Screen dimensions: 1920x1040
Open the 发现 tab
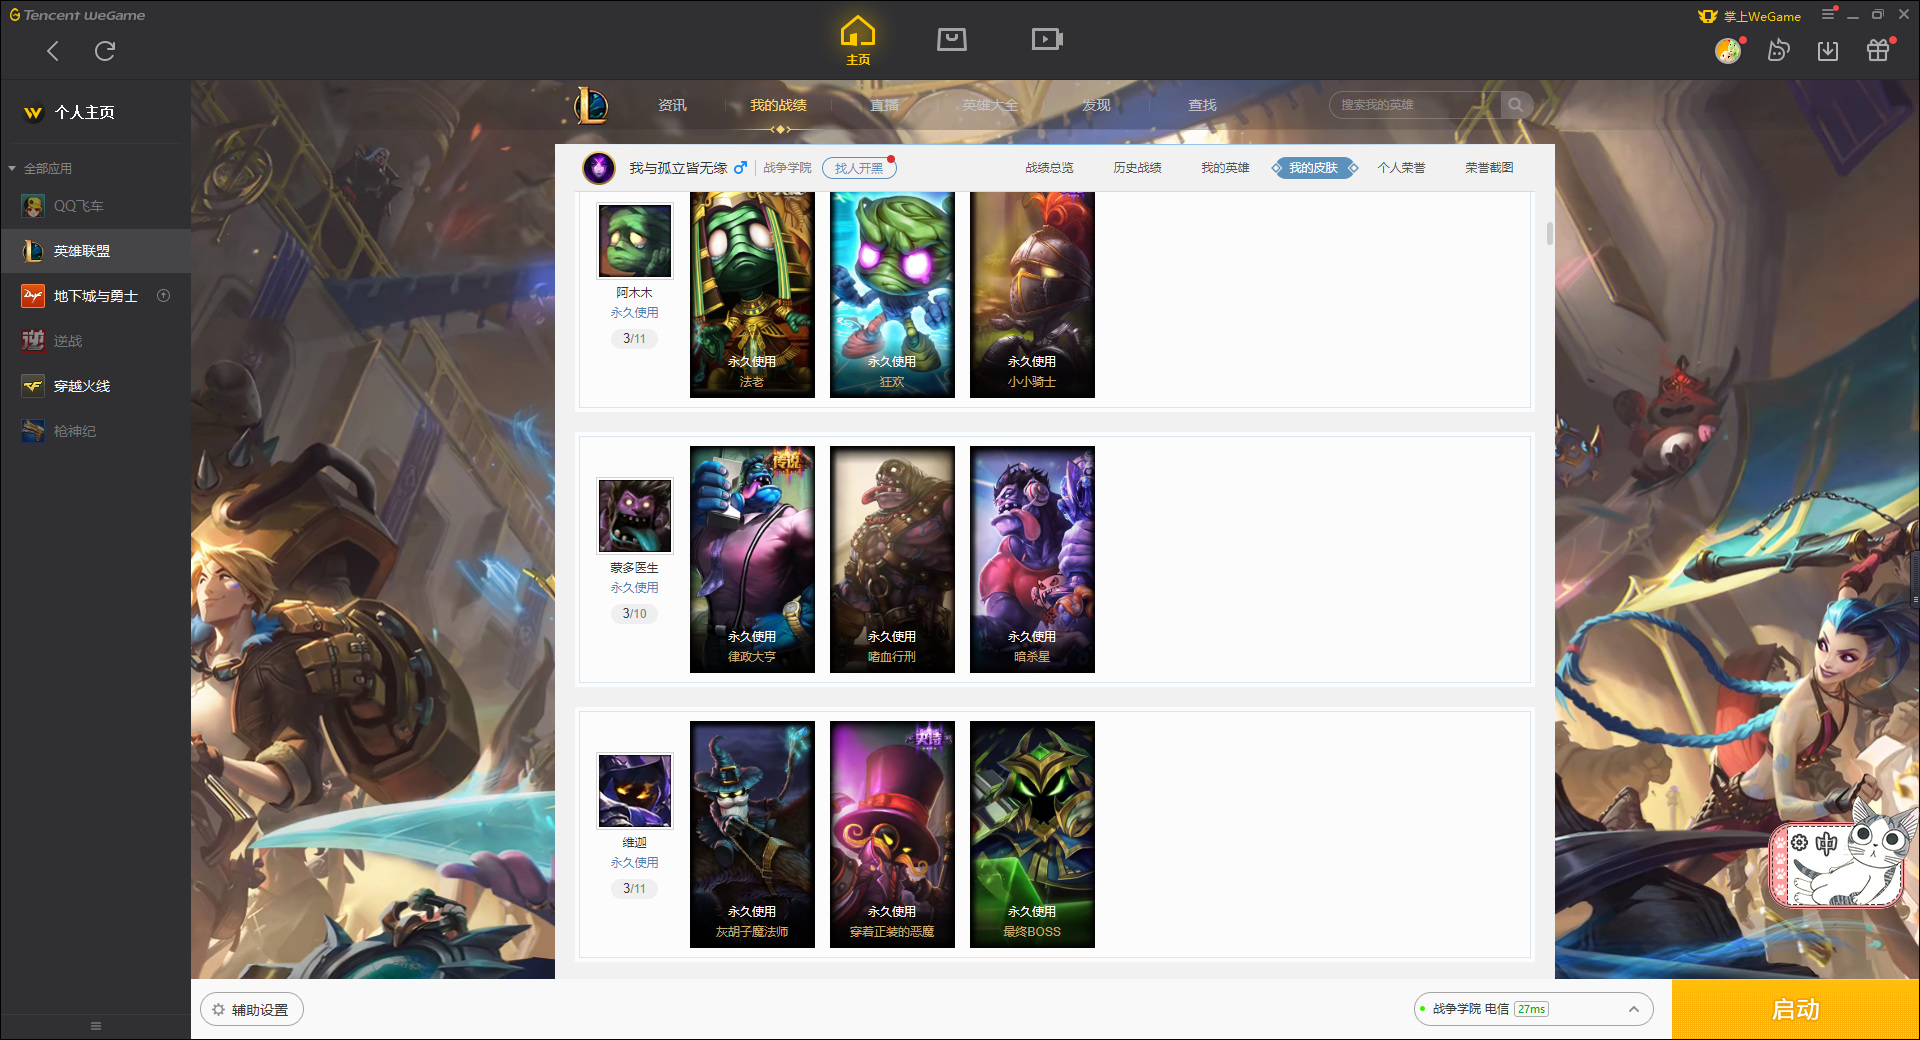click(x=1096, y=105)
